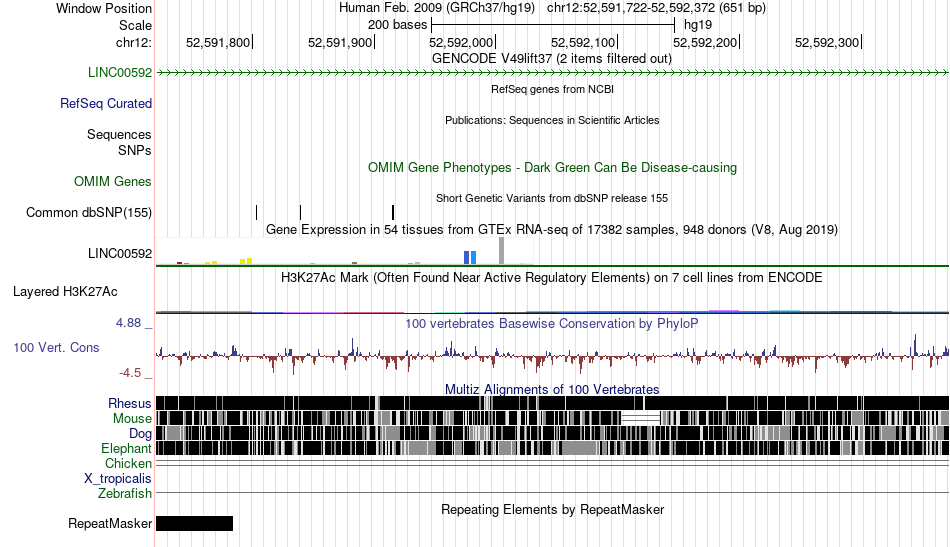Click the Scale row label
Viewport: 950px width, 547px height.
(135, 26)
